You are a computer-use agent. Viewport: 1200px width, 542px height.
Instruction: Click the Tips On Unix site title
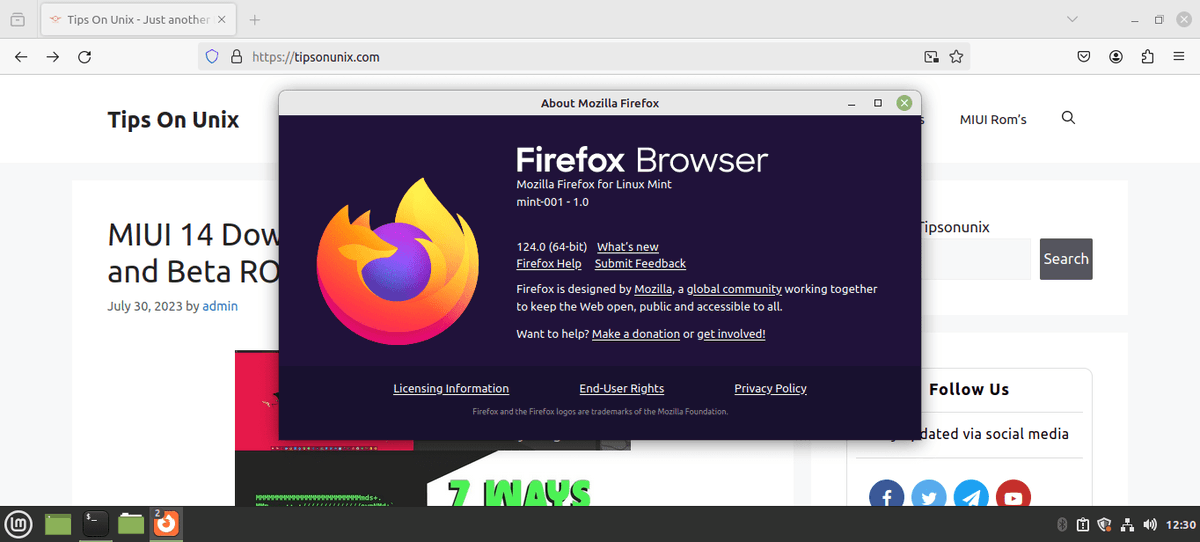coord(173,120)
